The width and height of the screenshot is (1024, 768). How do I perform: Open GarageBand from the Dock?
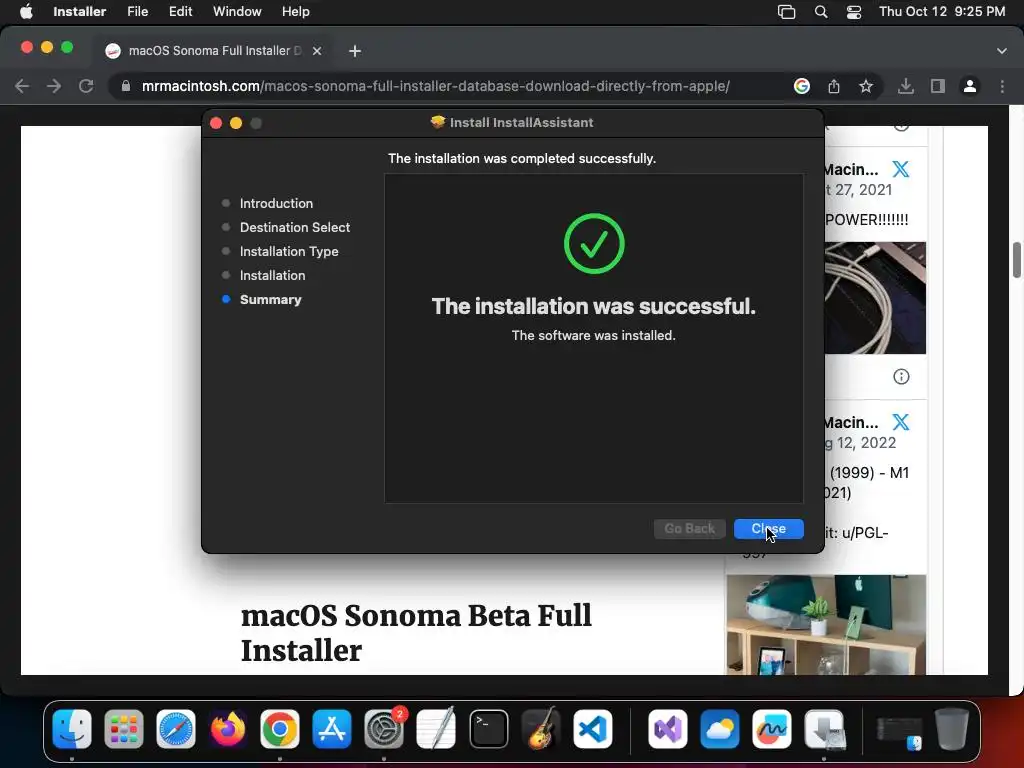click(541, 729)
